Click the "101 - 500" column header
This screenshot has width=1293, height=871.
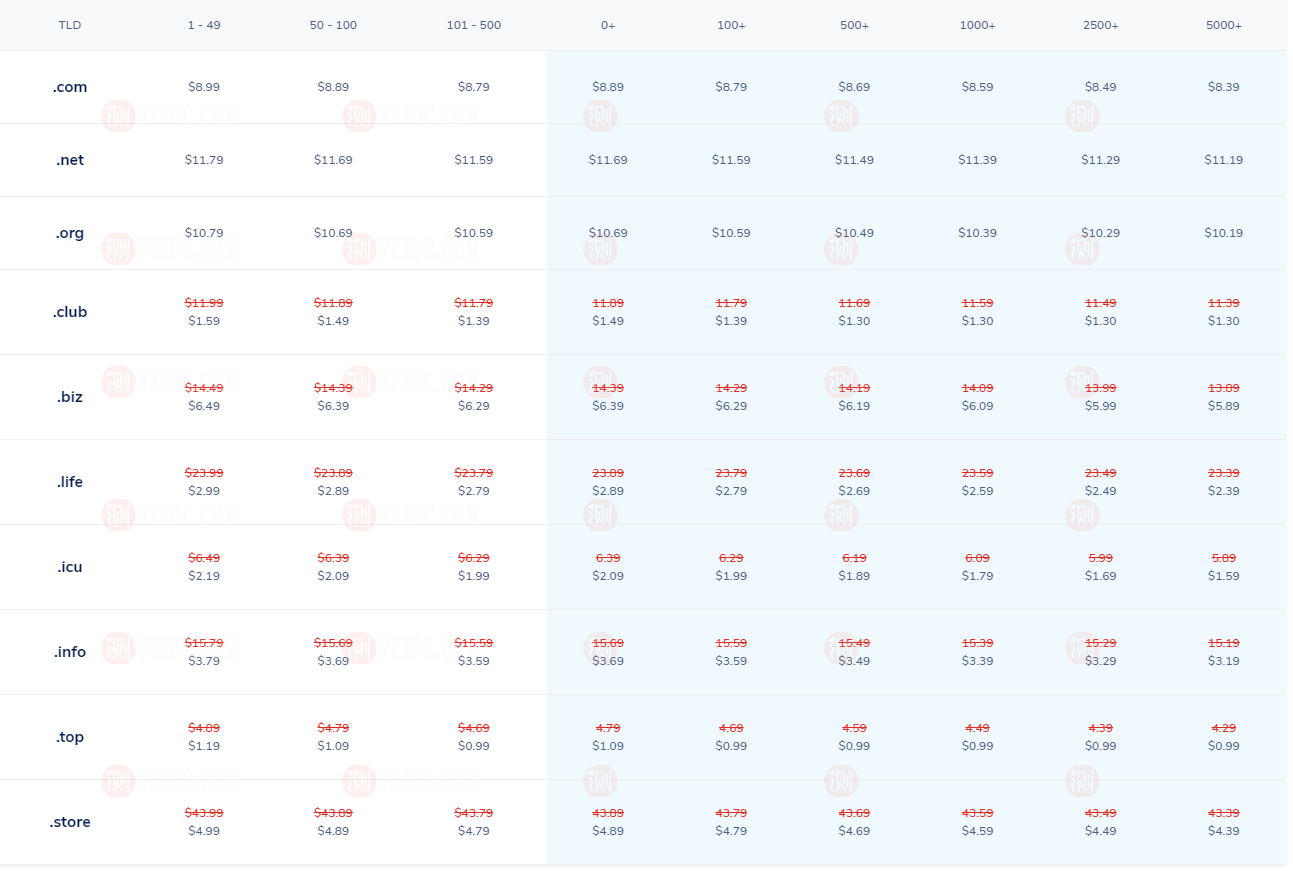point(474,25)
